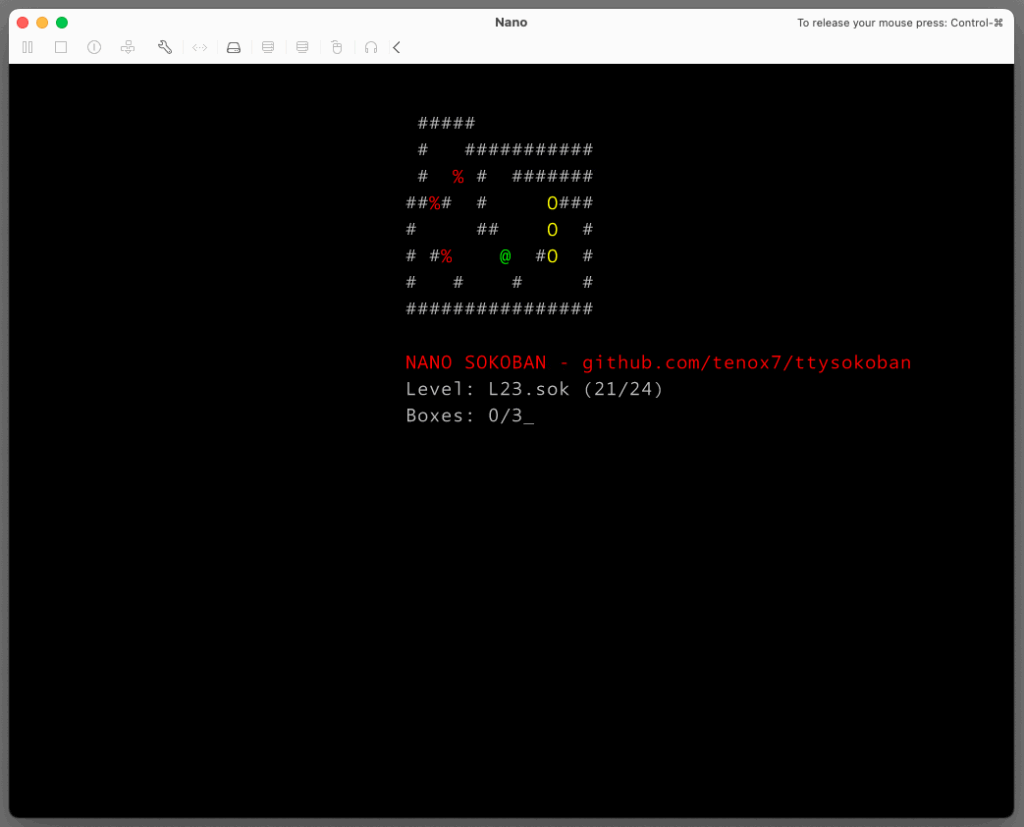Click disk stack icon beside hard disk
The image size is (1024, 827).
pos(268,47)
